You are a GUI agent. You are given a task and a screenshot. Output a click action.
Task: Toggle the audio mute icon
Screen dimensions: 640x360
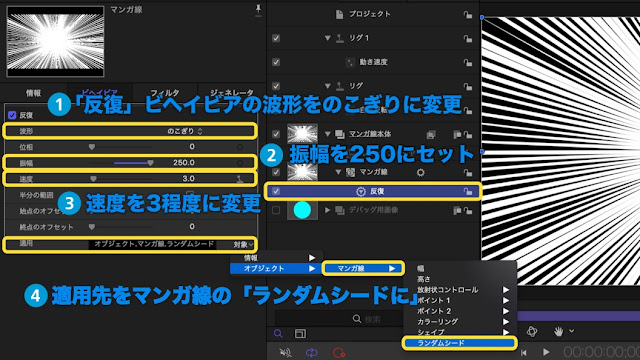pos(285,352)
